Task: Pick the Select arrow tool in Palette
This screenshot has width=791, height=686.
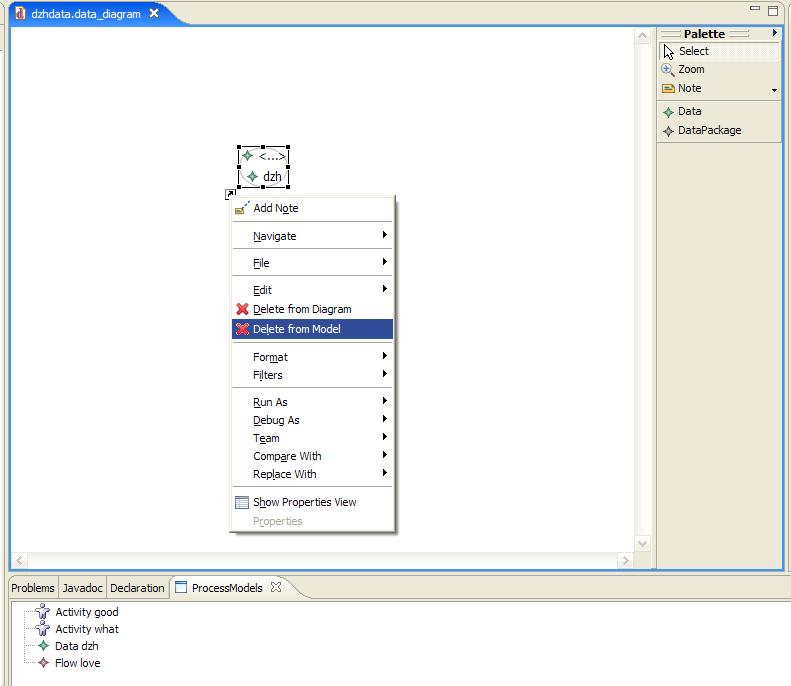Action: 692,52
